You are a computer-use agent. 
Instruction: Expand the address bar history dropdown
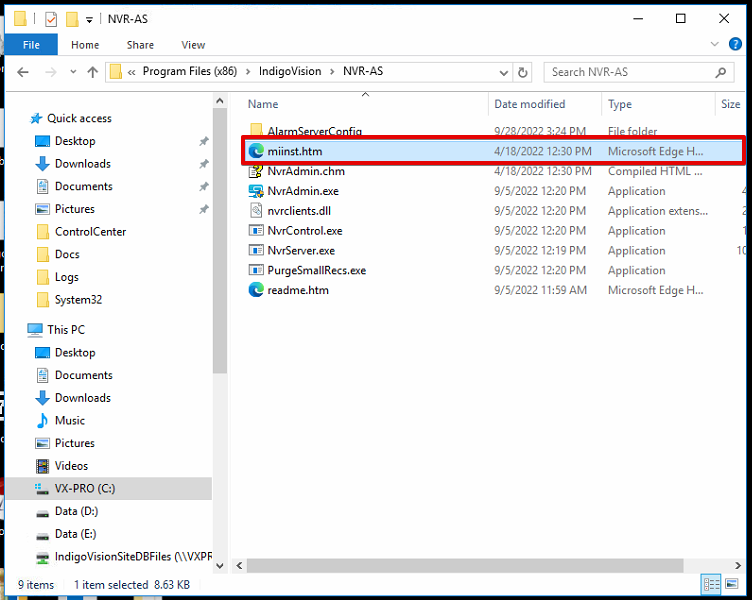[504, 72]
